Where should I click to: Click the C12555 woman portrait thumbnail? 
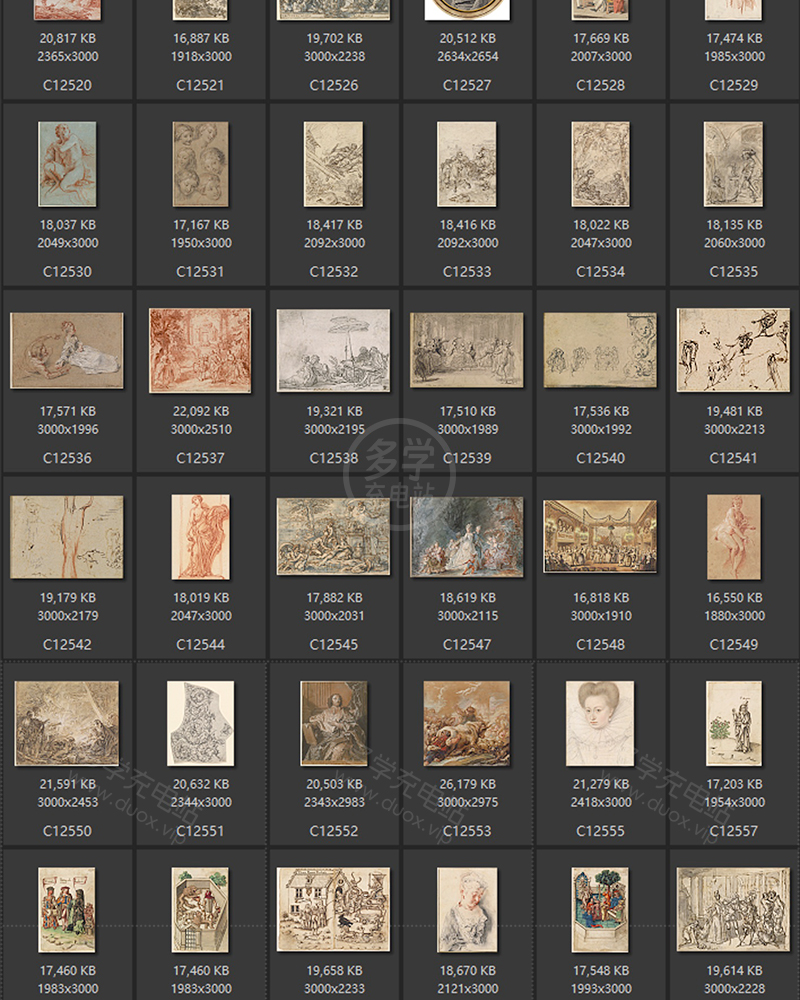pos(600,723)
